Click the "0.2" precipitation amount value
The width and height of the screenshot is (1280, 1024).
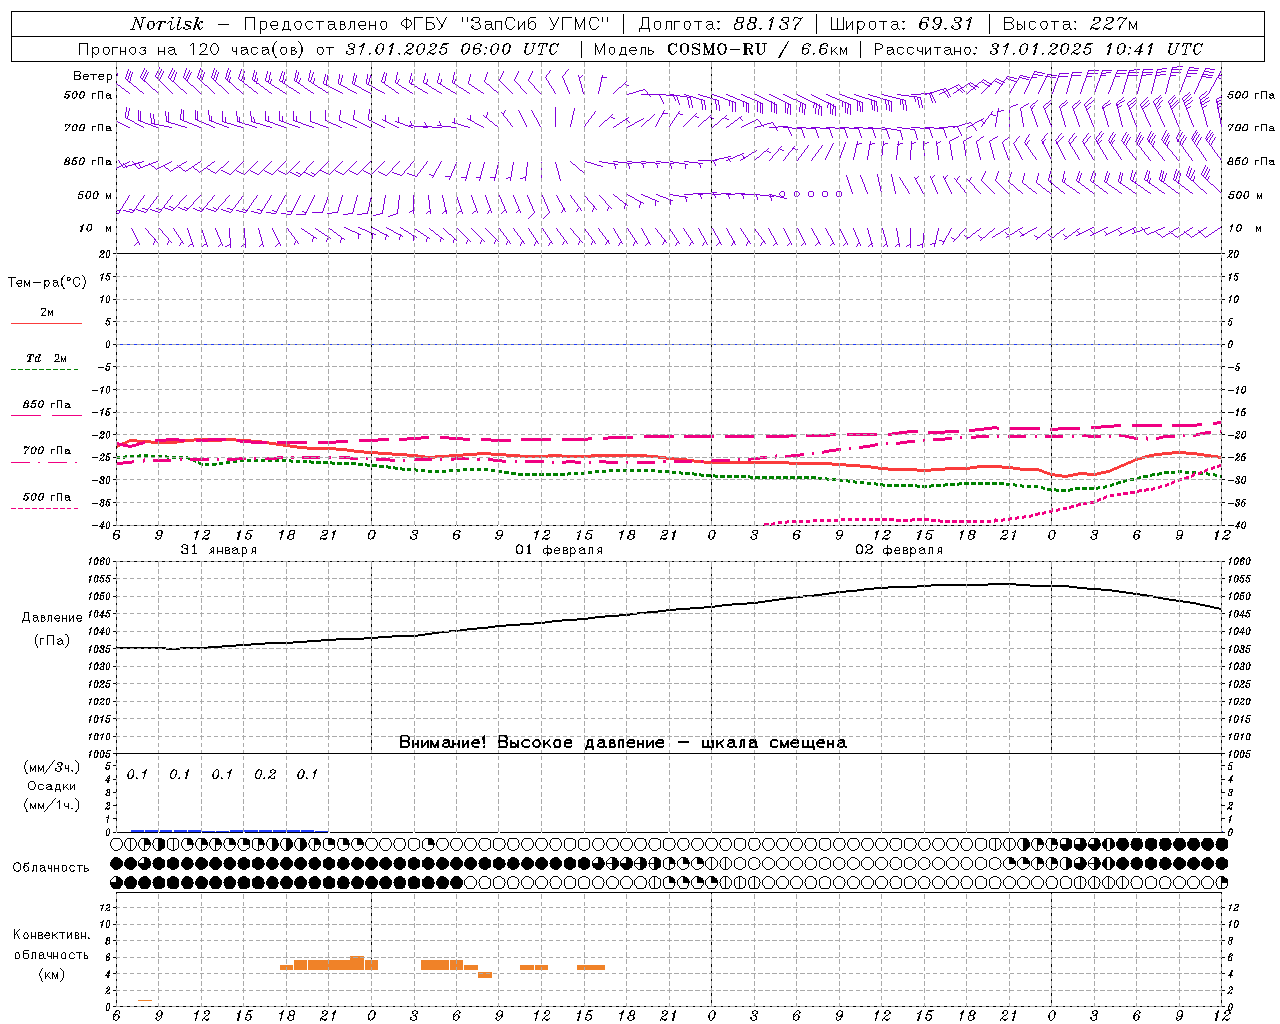click(x=265, y=774)
